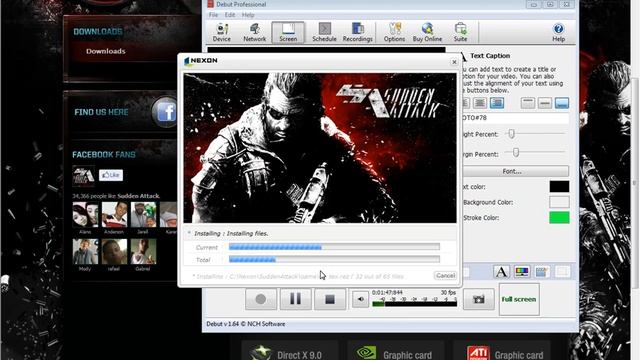Image resolution: width=640 pixels, height=360 pixels.
Task: Select bottom vertical caption alignment
Action: [x=562, y=103]
